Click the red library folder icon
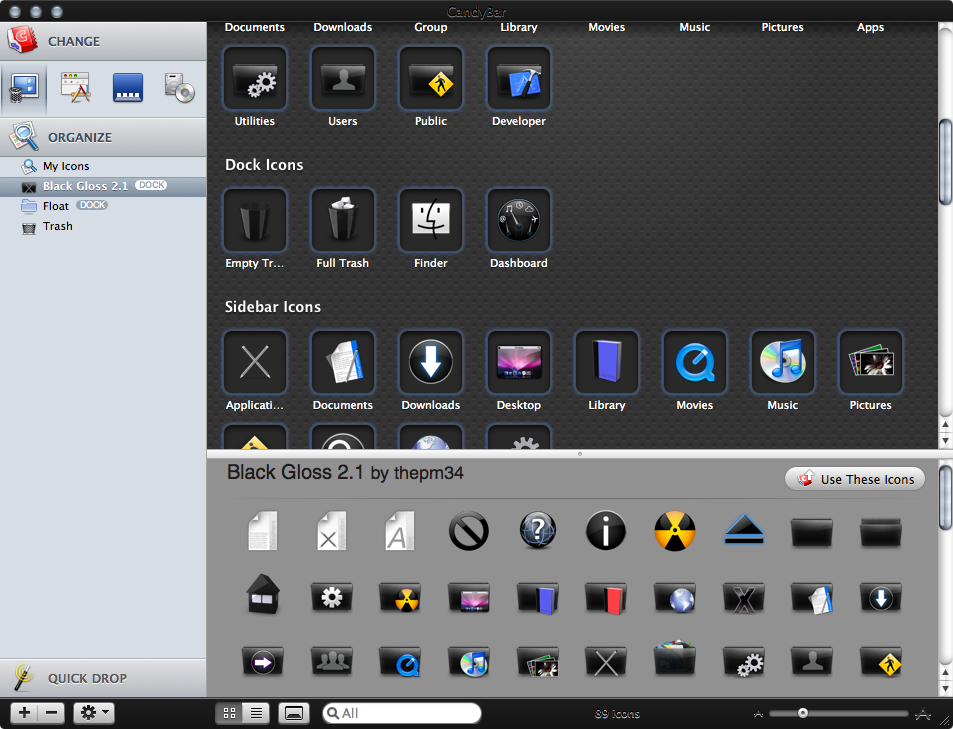Image resolution: width=953 pixels, height=729 pixels. point(606,598)
